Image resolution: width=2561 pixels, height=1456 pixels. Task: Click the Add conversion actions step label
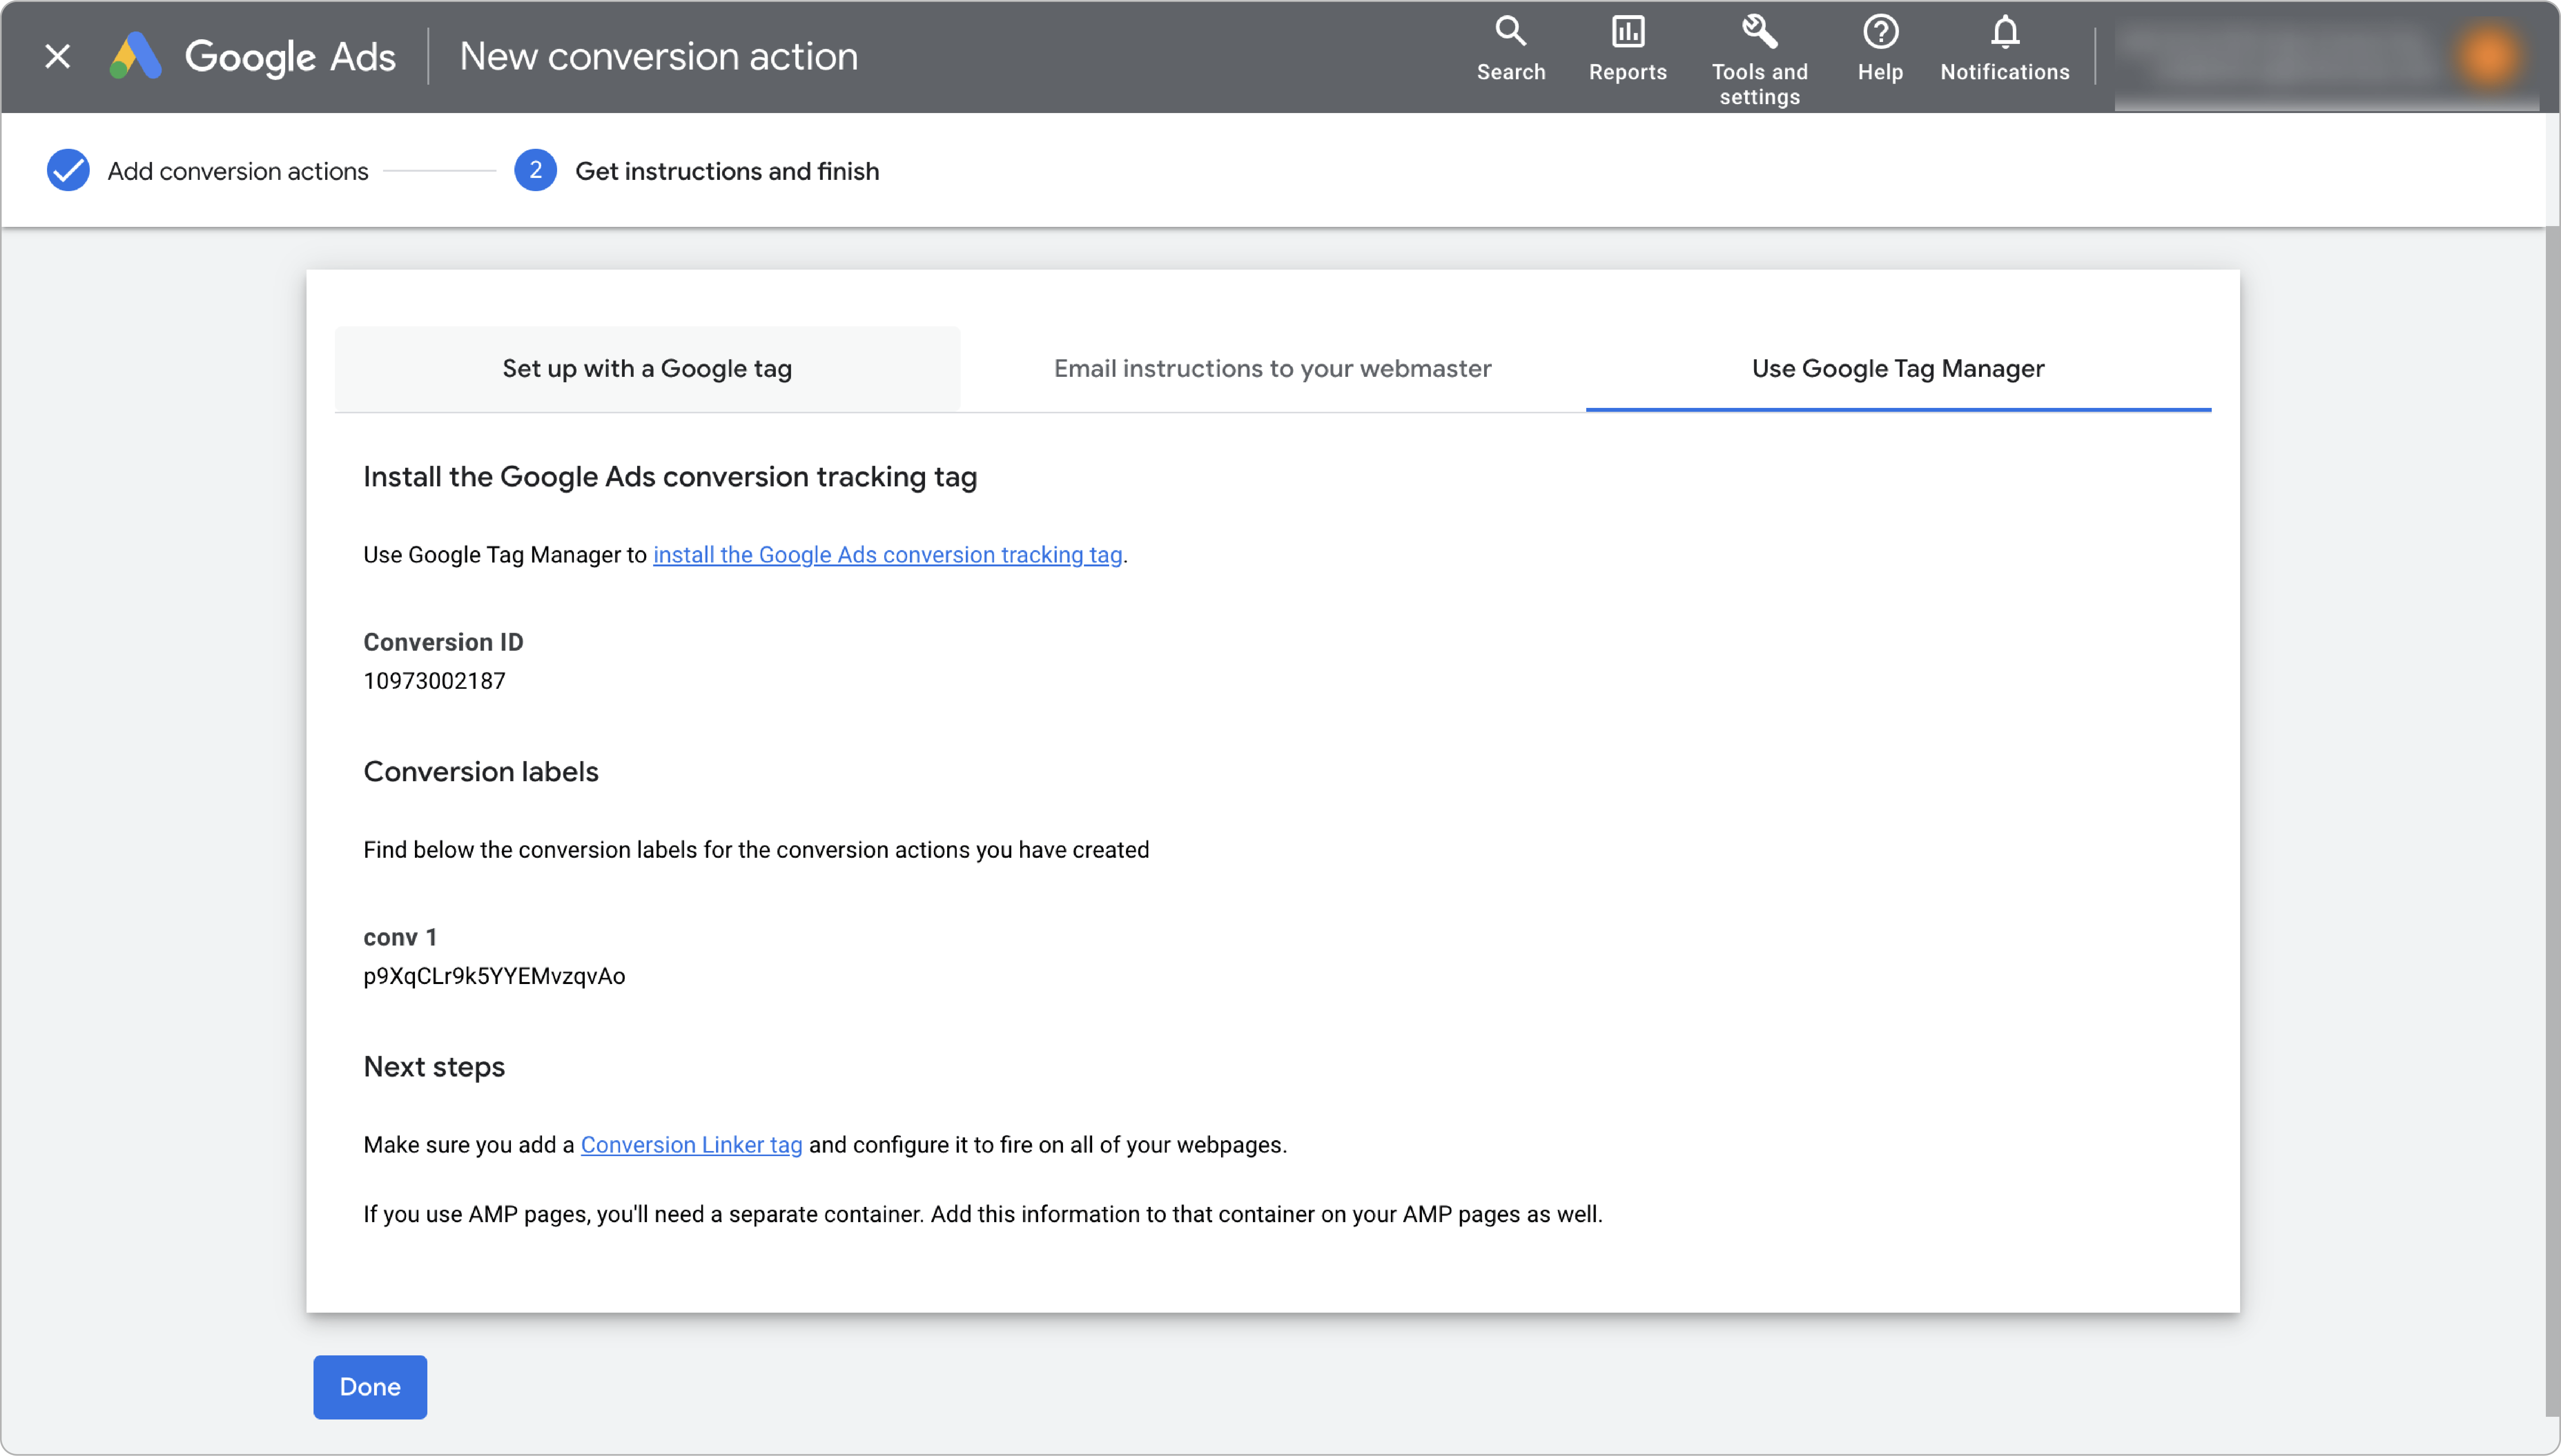click(238, 171)
